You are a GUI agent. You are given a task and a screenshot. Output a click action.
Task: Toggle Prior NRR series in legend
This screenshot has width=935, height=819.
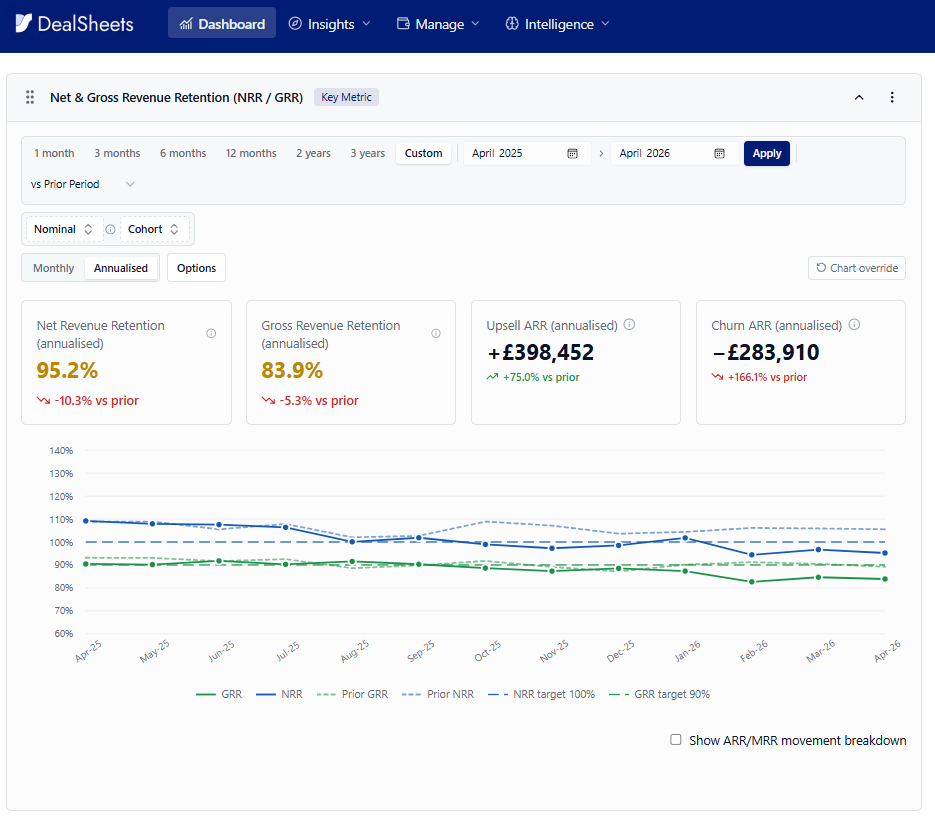(438, 694)
